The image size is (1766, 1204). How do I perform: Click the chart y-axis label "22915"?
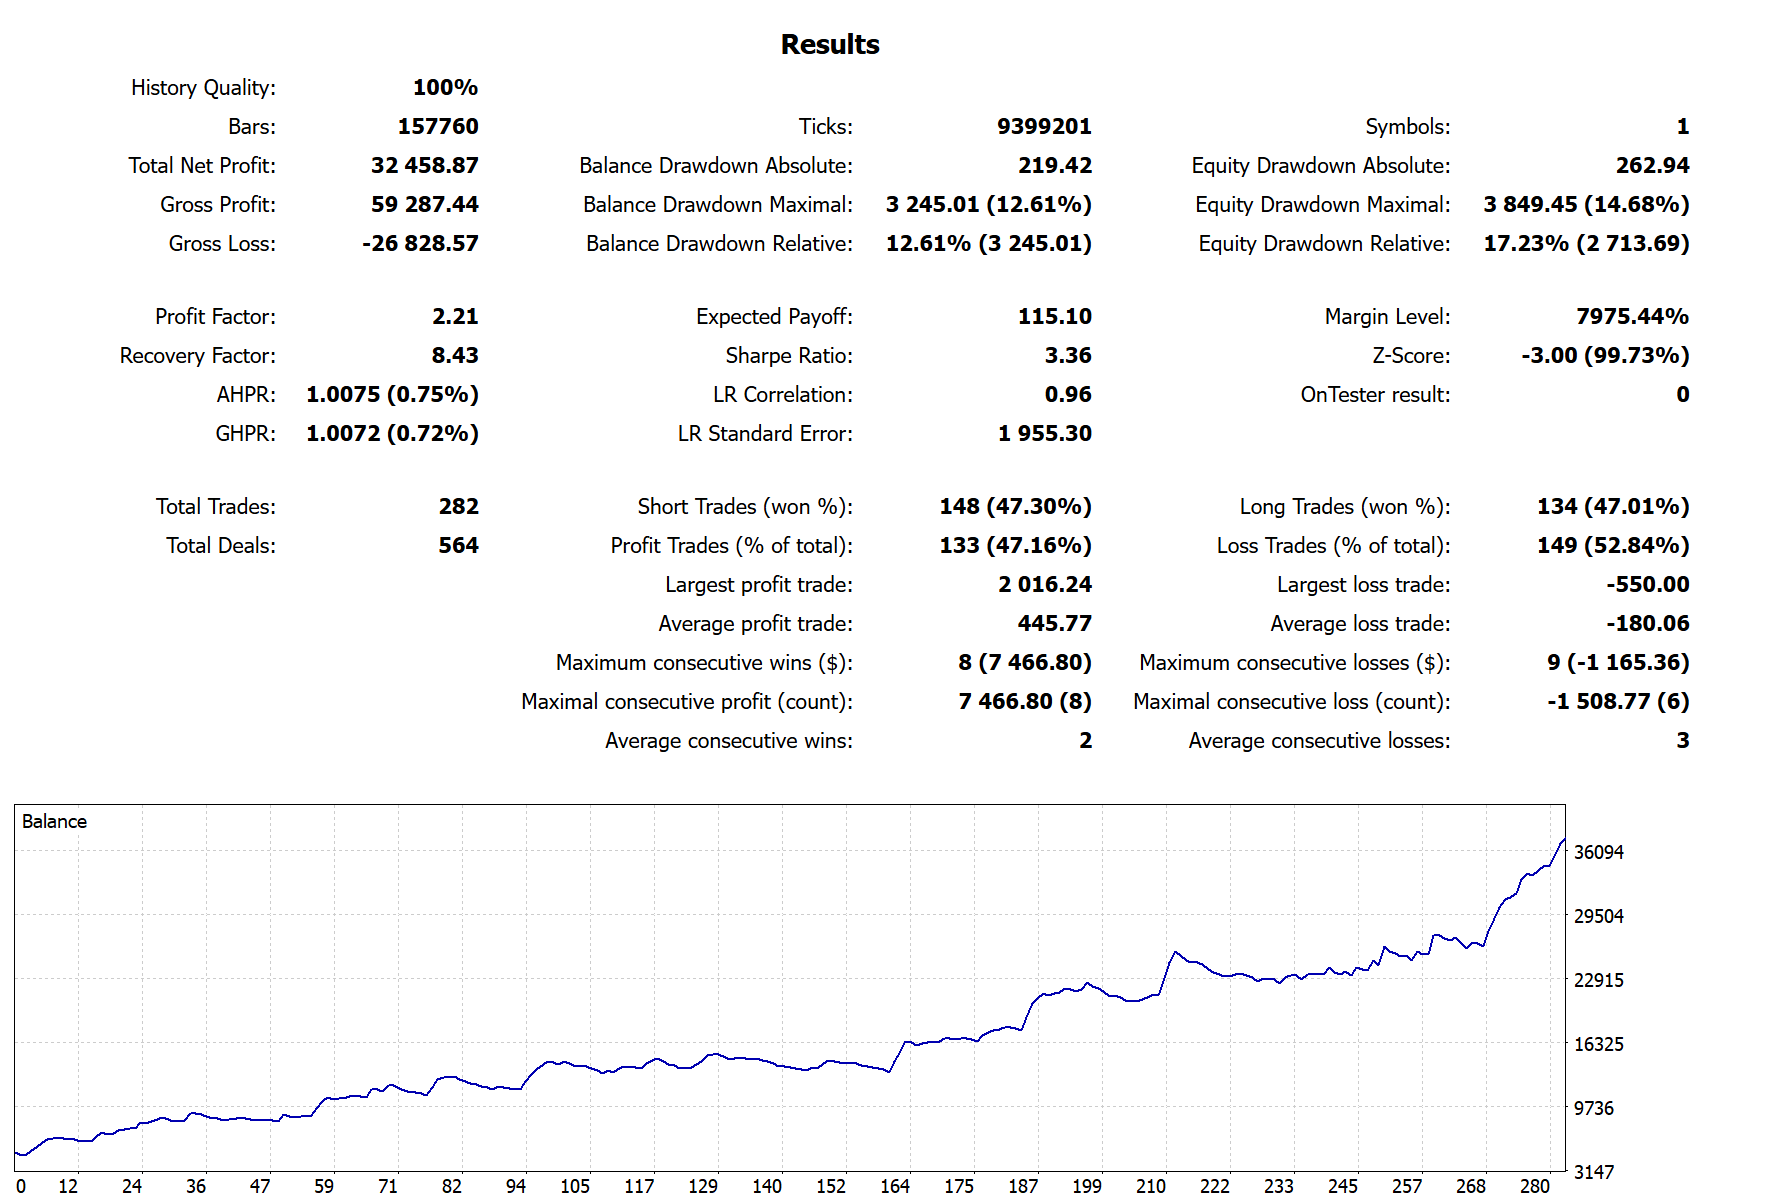point(1599,981)
